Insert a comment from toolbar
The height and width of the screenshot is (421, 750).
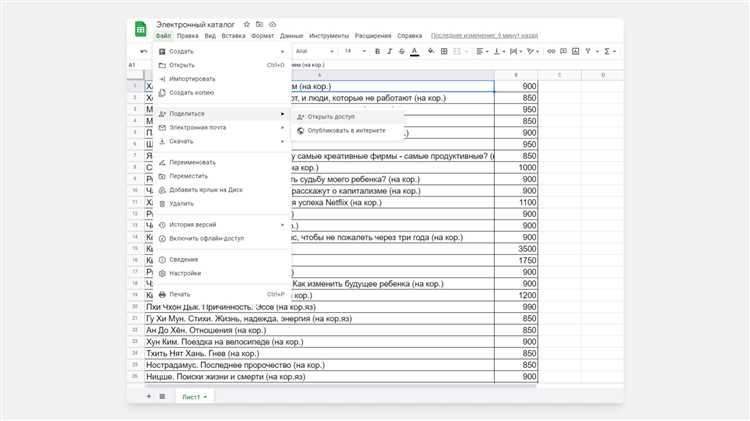pyautogui.click(x=563, y=51)
